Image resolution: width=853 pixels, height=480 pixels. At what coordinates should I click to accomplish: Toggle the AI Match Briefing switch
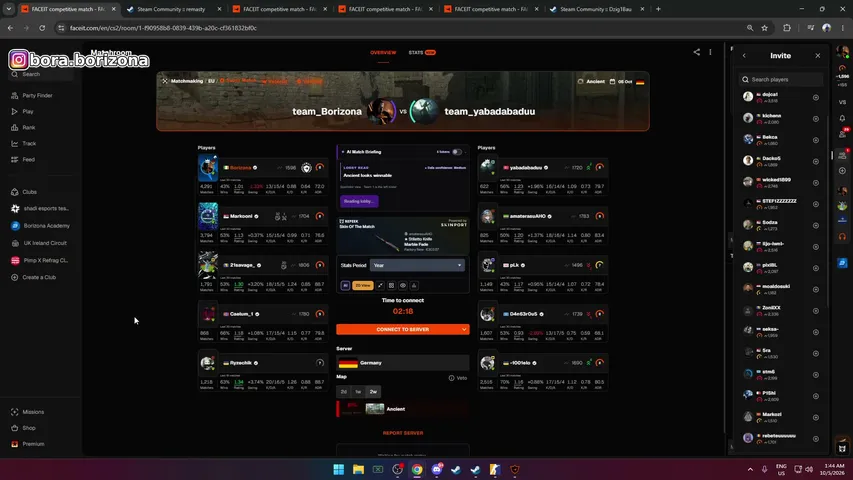point(457,152)
